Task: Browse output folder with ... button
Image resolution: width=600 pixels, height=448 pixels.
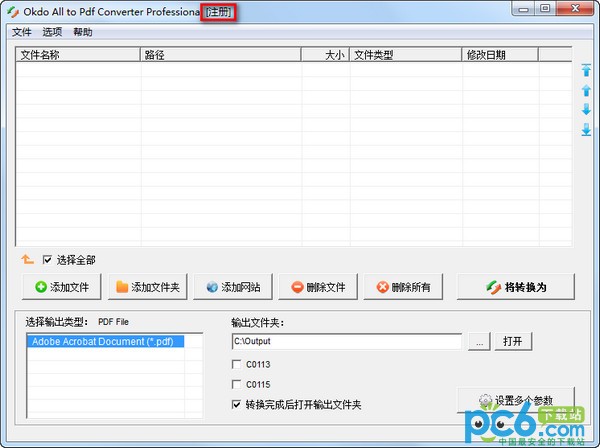Action: [x=479, y=341]
